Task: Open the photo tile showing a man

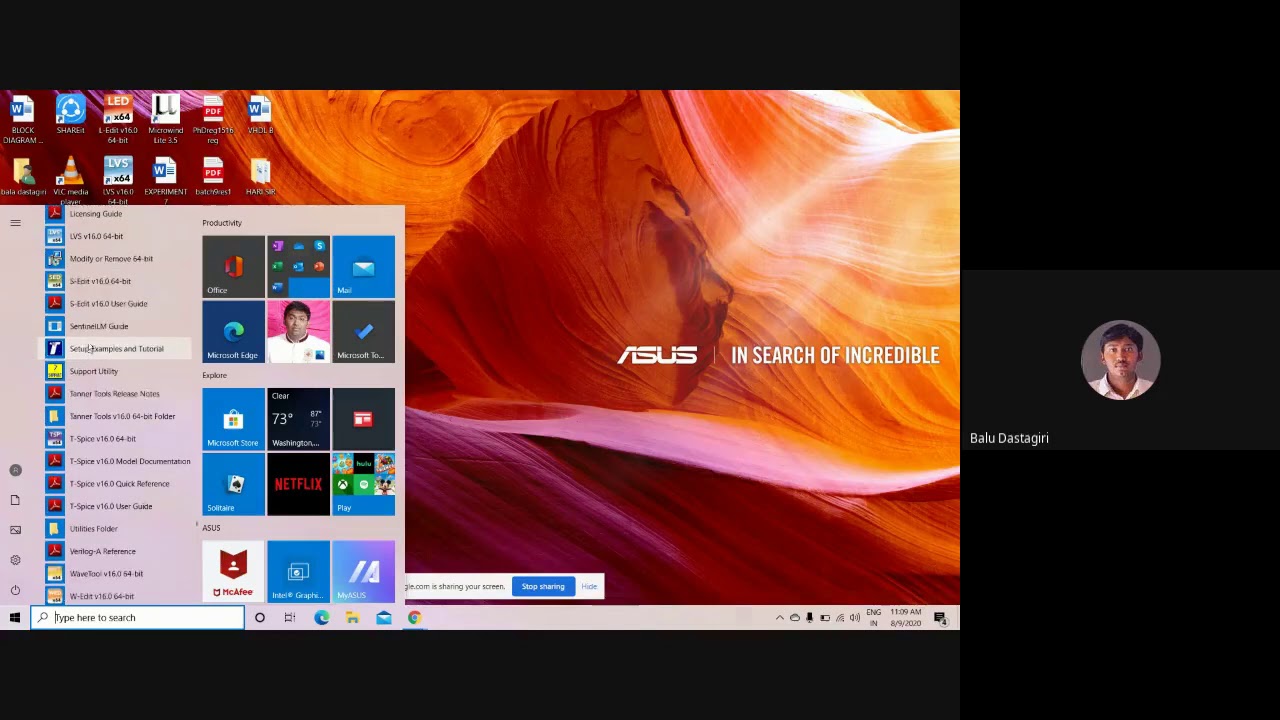Action: [x=298, y=332]
